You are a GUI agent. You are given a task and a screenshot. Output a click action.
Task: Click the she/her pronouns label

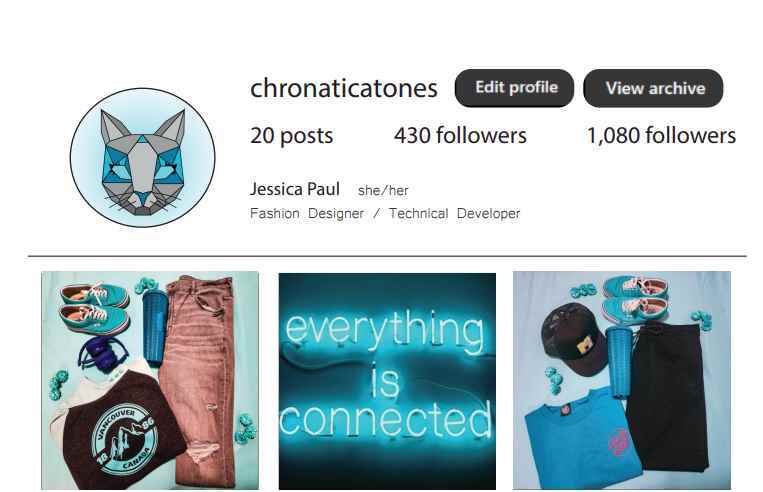click(383, 190)
